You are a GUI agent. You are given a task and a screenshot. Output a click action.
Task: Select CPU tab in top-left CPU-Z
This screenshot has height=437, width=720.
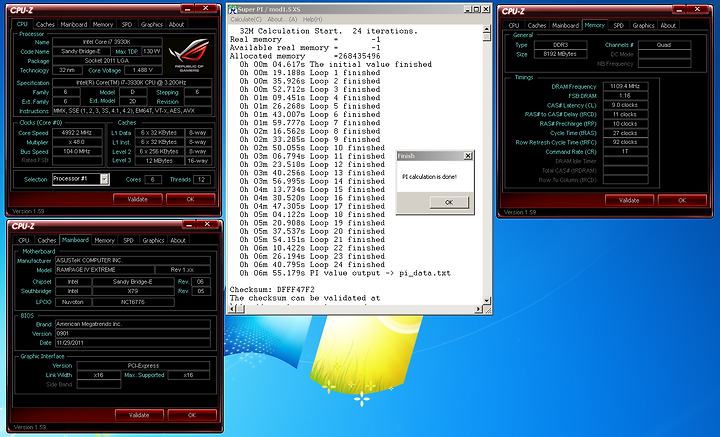coord(22,24)
